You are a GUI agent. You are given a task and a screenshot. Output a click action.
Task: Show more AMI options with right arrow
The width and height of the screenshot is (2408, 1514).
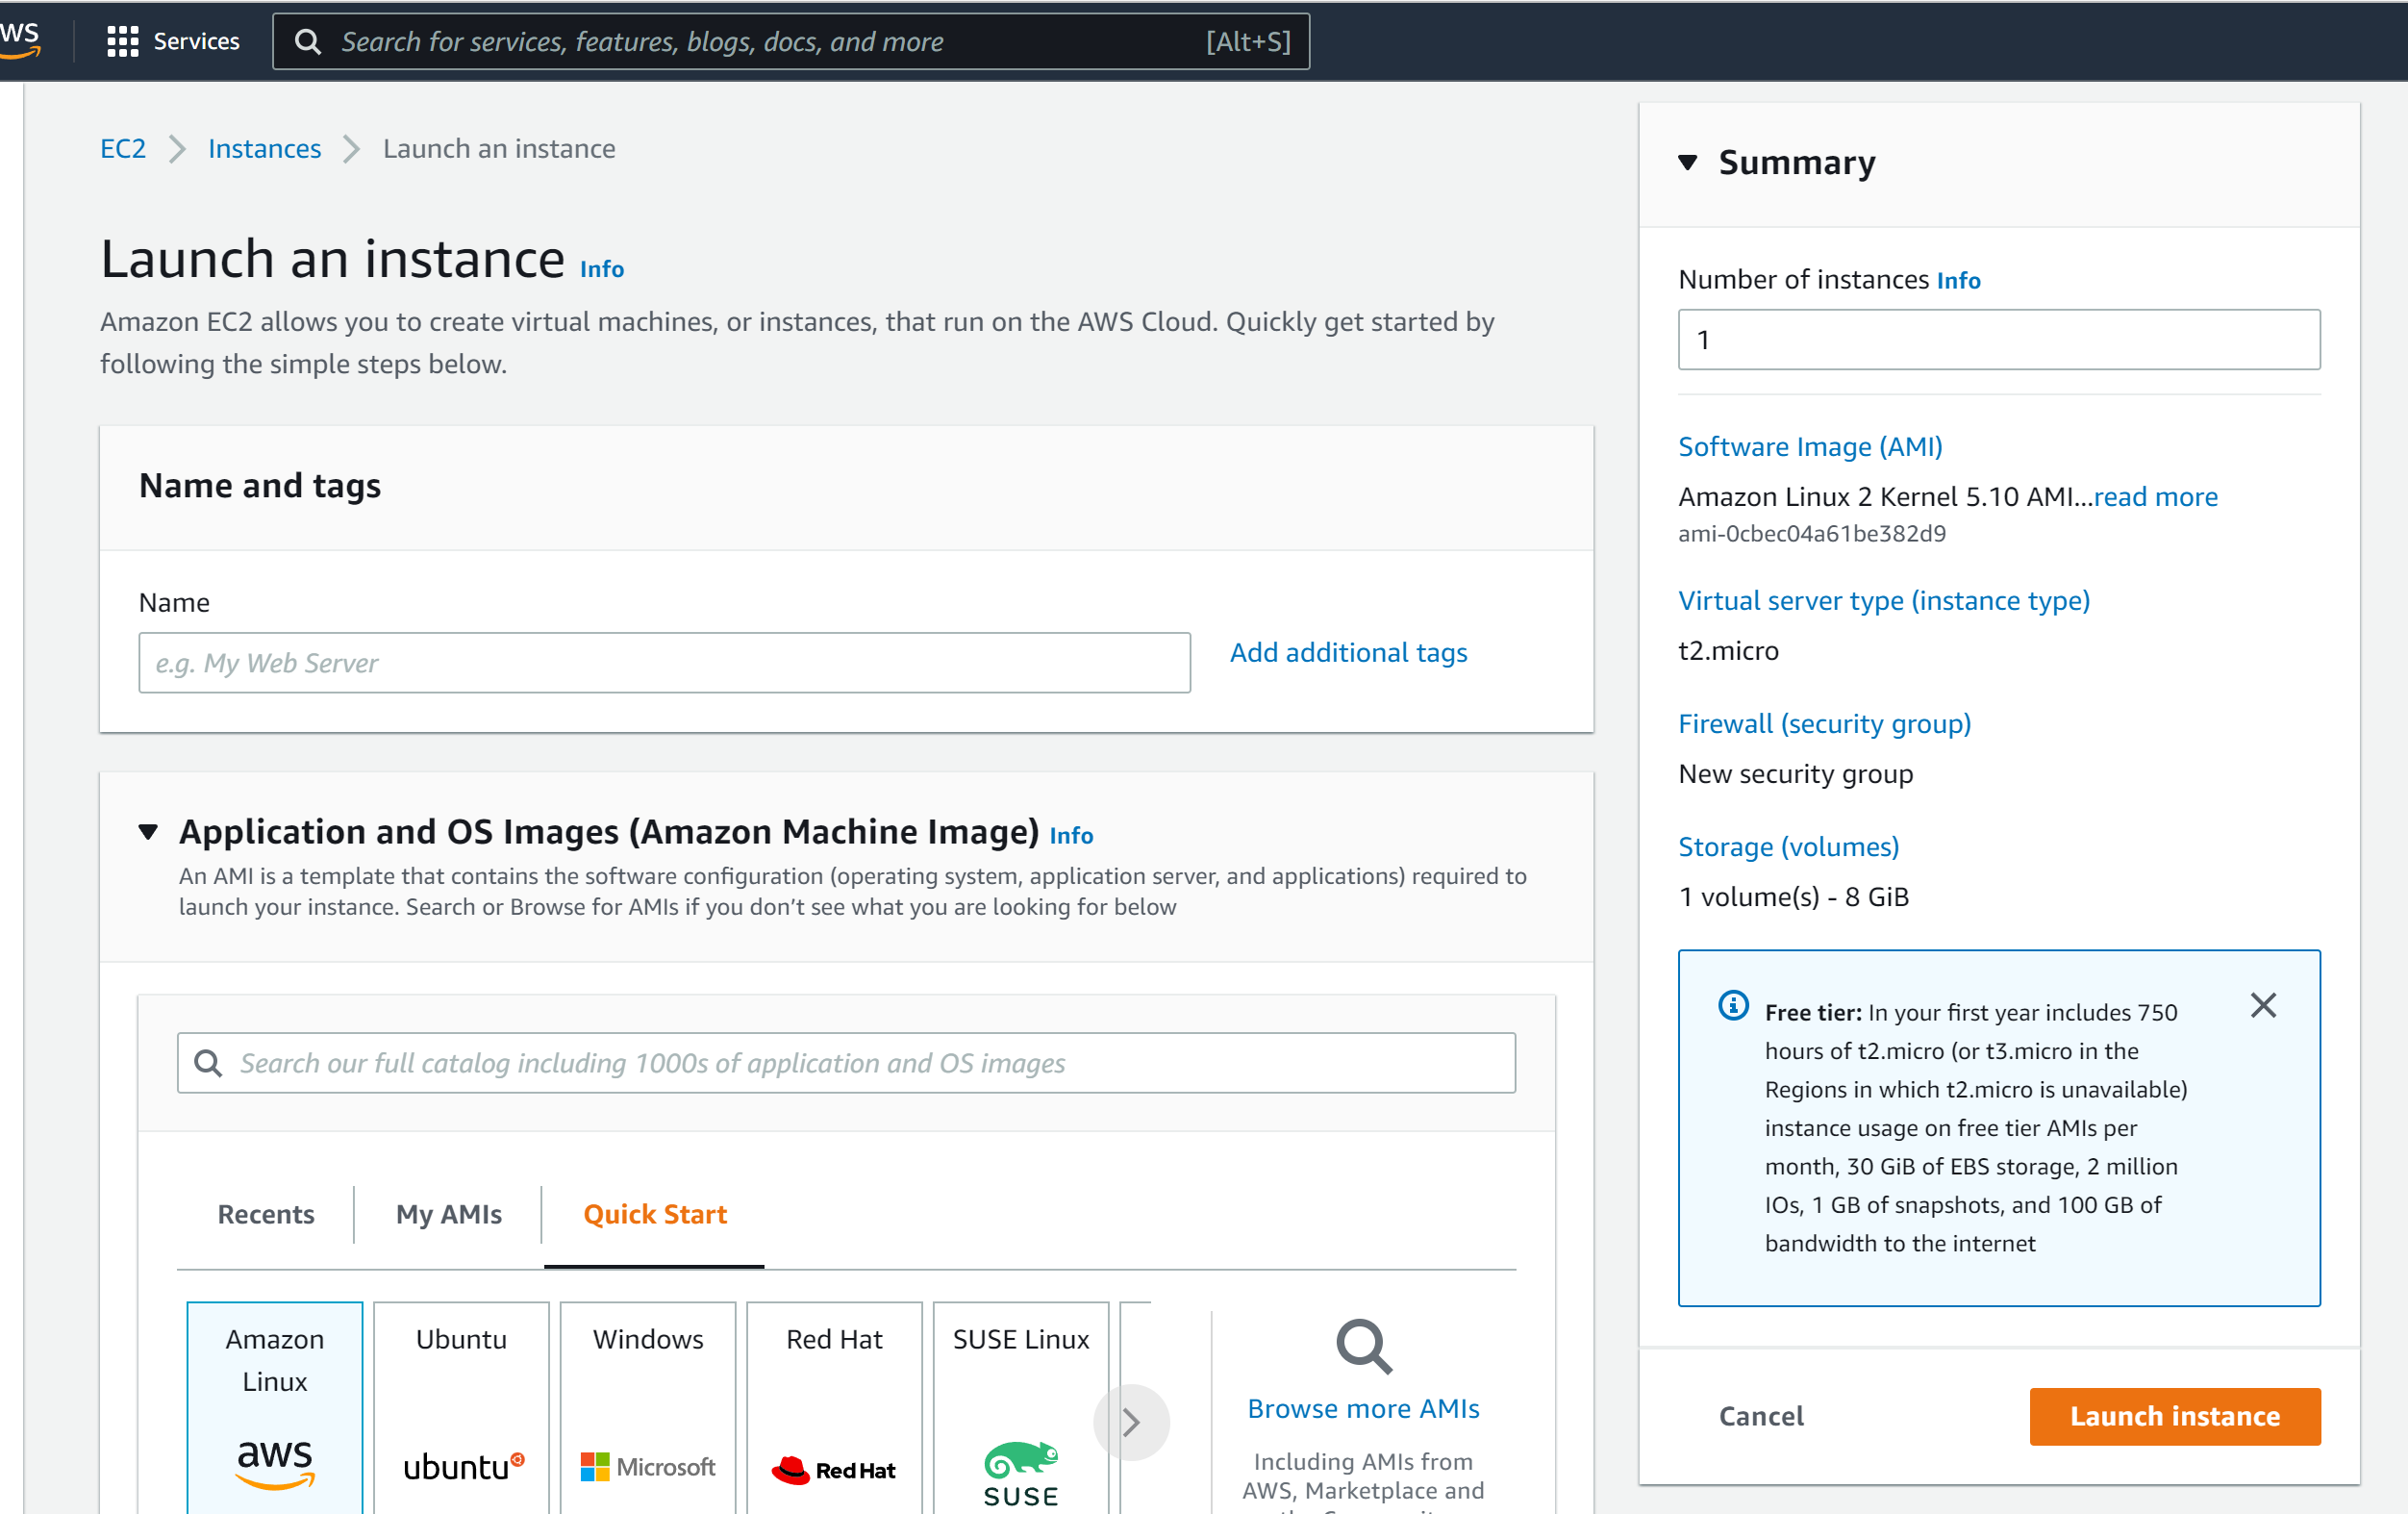click(x=1131, y=1421)
